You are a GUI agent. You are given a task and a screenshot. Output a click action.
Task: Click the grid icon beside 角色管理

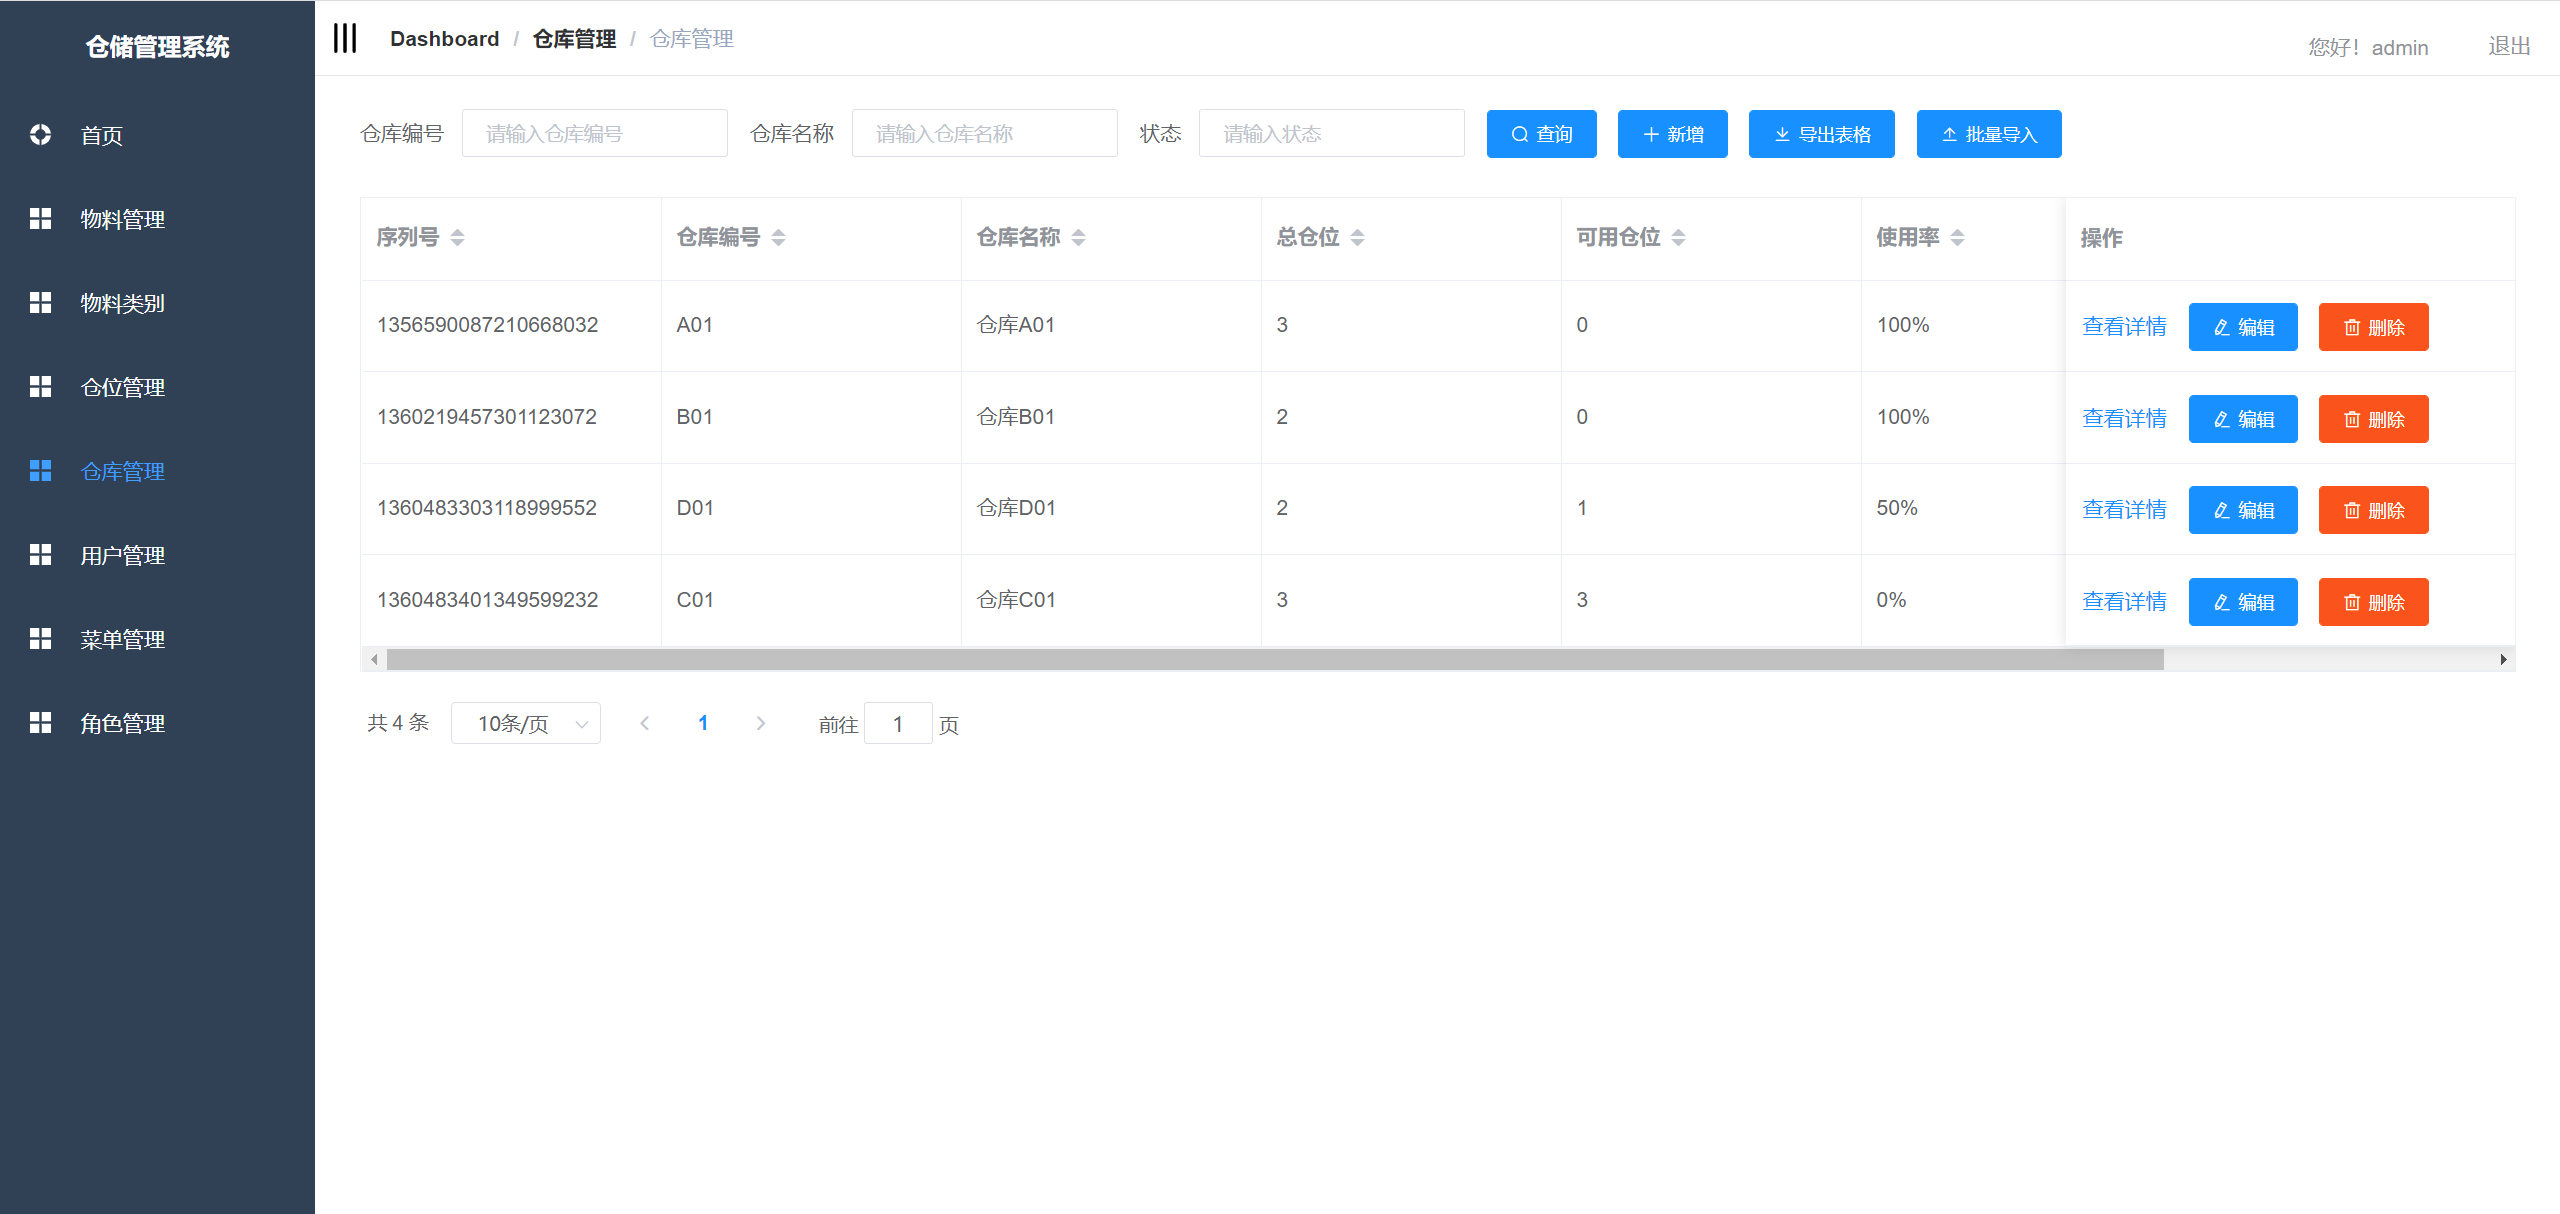tap(41, 722)
